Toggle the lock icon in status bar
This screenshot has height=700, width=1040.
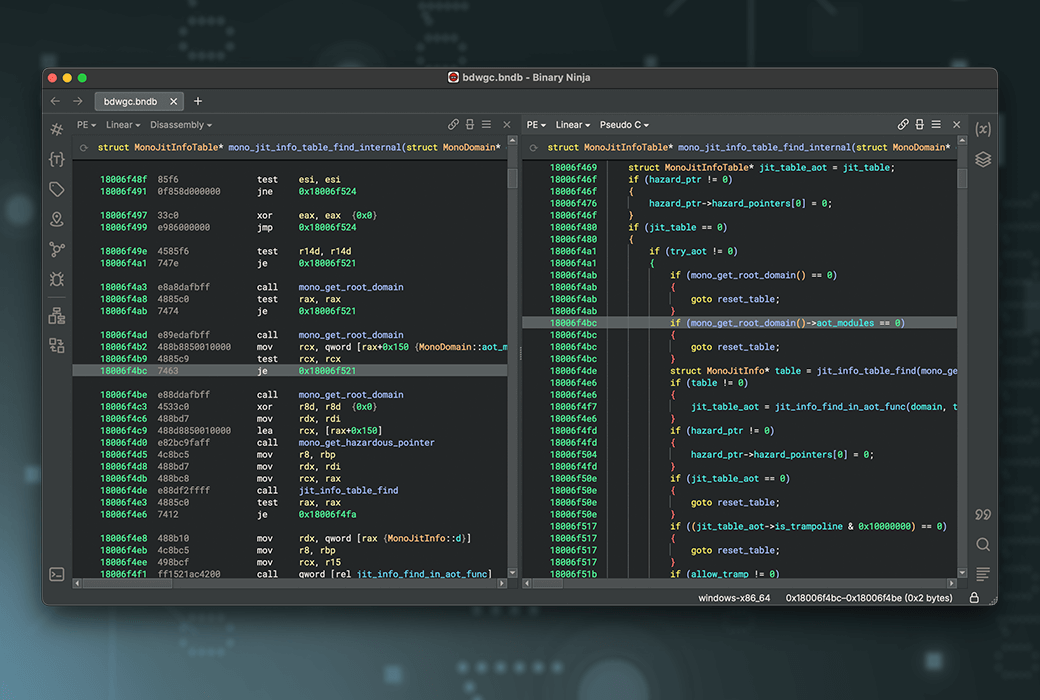click(974, 598)
